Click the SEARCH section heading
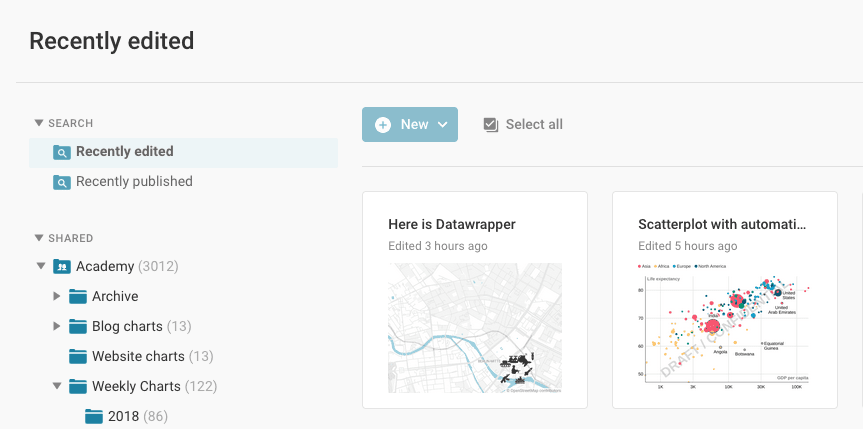The image size is (863, 429). [70, 123]
